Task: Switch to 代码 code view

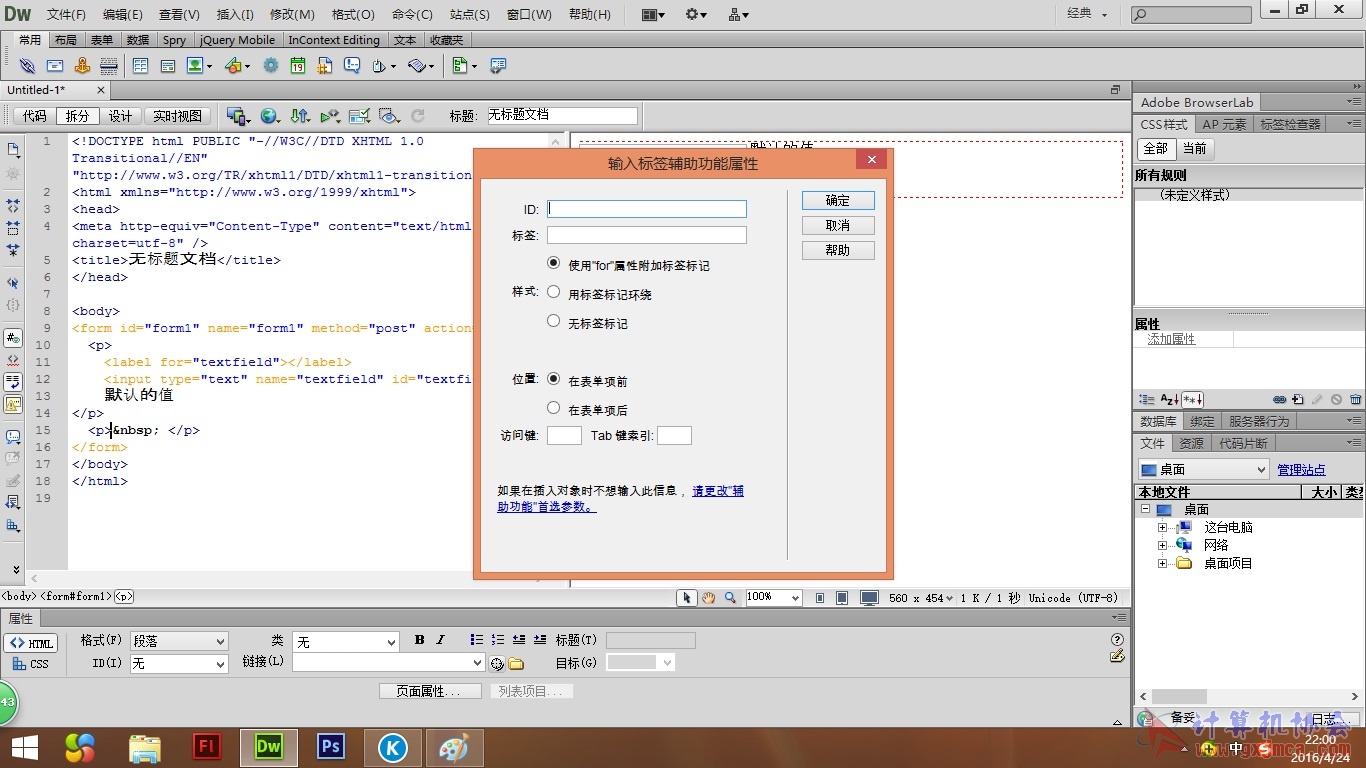Action: pyautogui.click(x=34, y=116)
